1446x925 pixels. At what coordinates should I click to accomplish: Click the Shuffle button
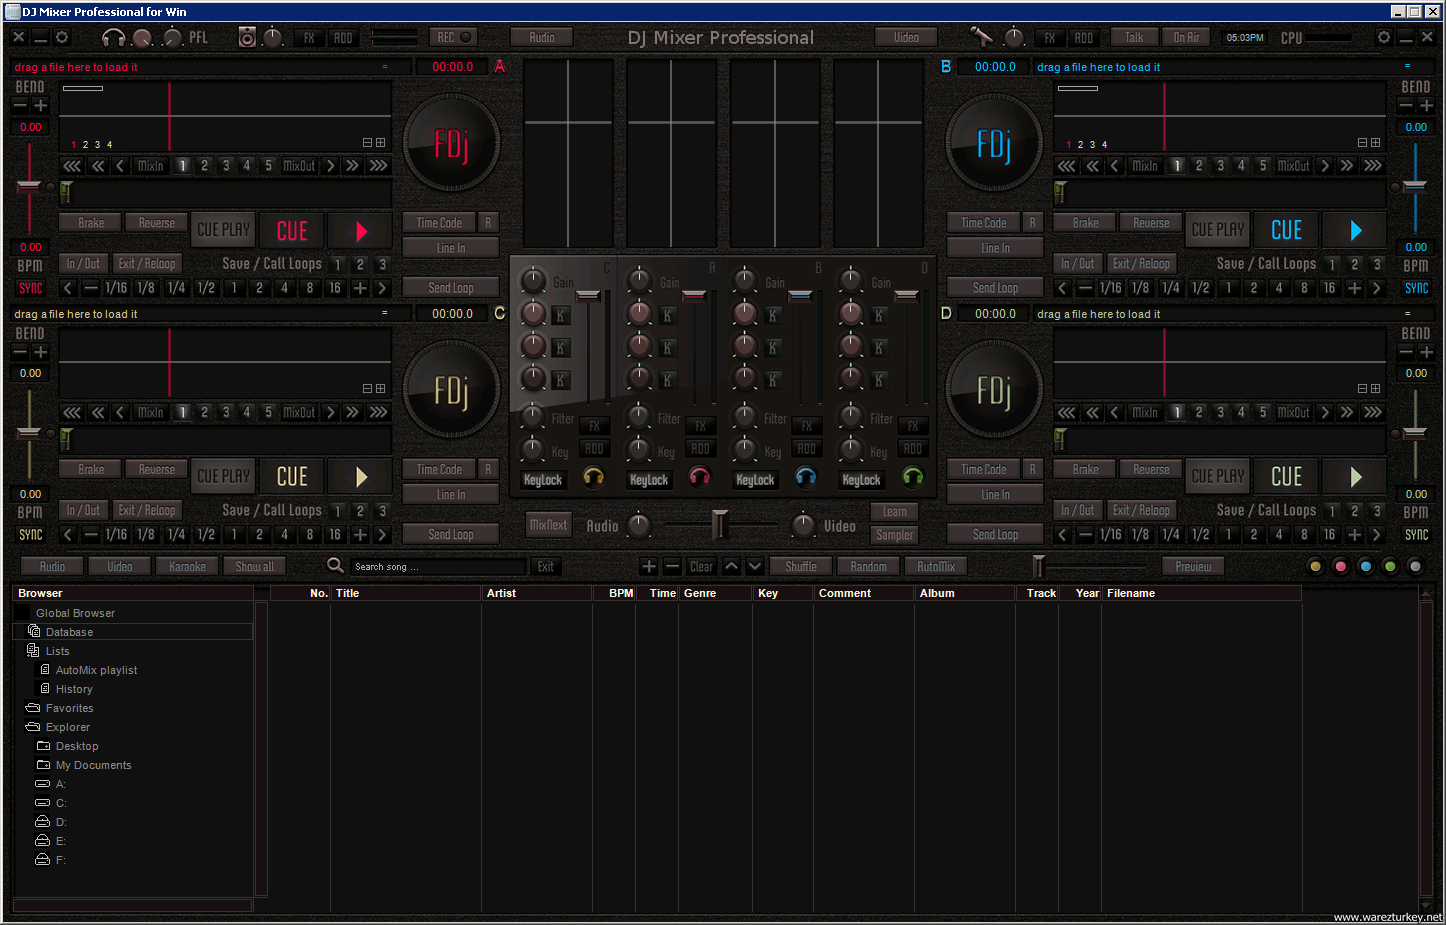tap(800, 566)
